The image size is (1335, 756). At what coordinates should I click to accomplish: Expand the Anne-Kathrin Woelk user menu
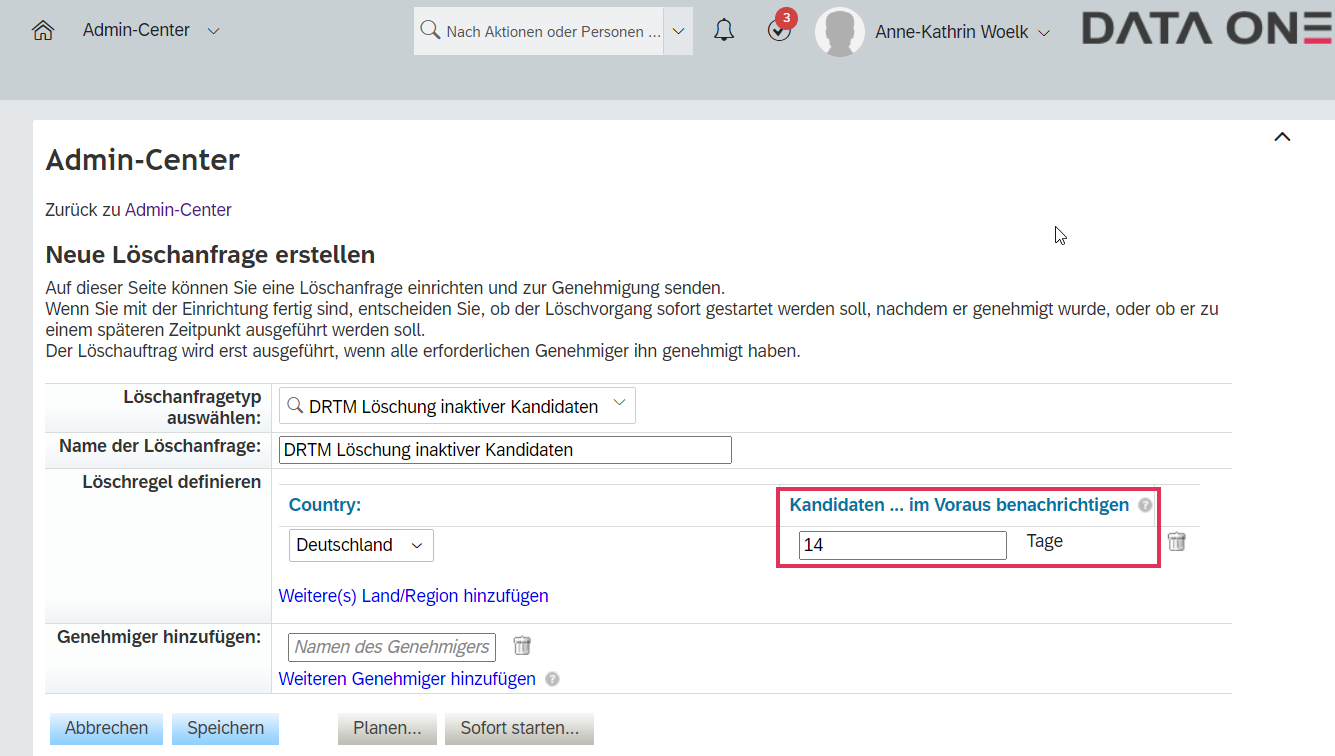tap(1045, 33)
